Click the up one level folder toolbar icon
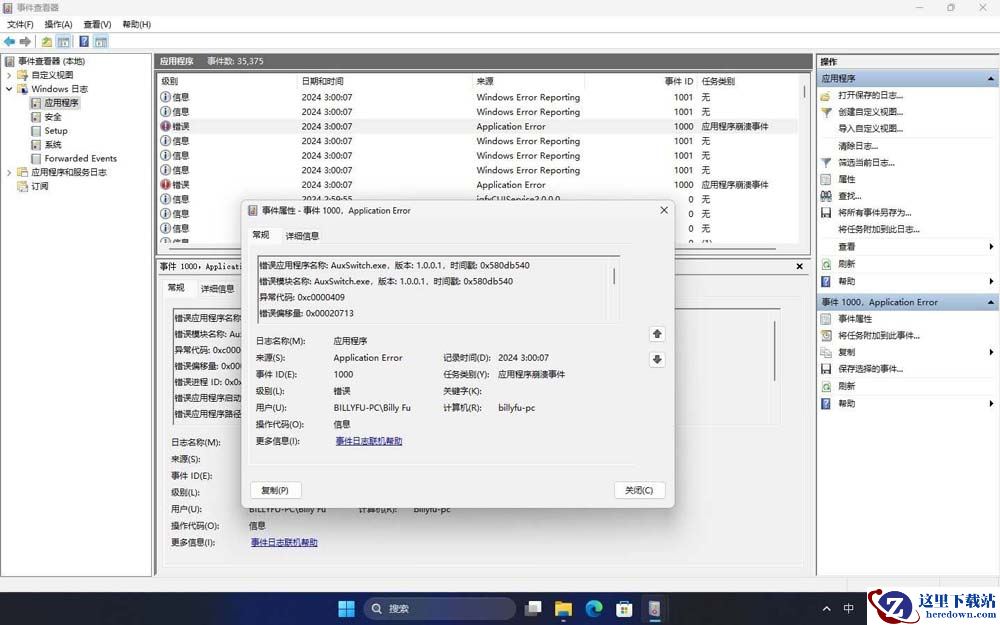This screenshot has height=625, width=1000. (47, 42)
